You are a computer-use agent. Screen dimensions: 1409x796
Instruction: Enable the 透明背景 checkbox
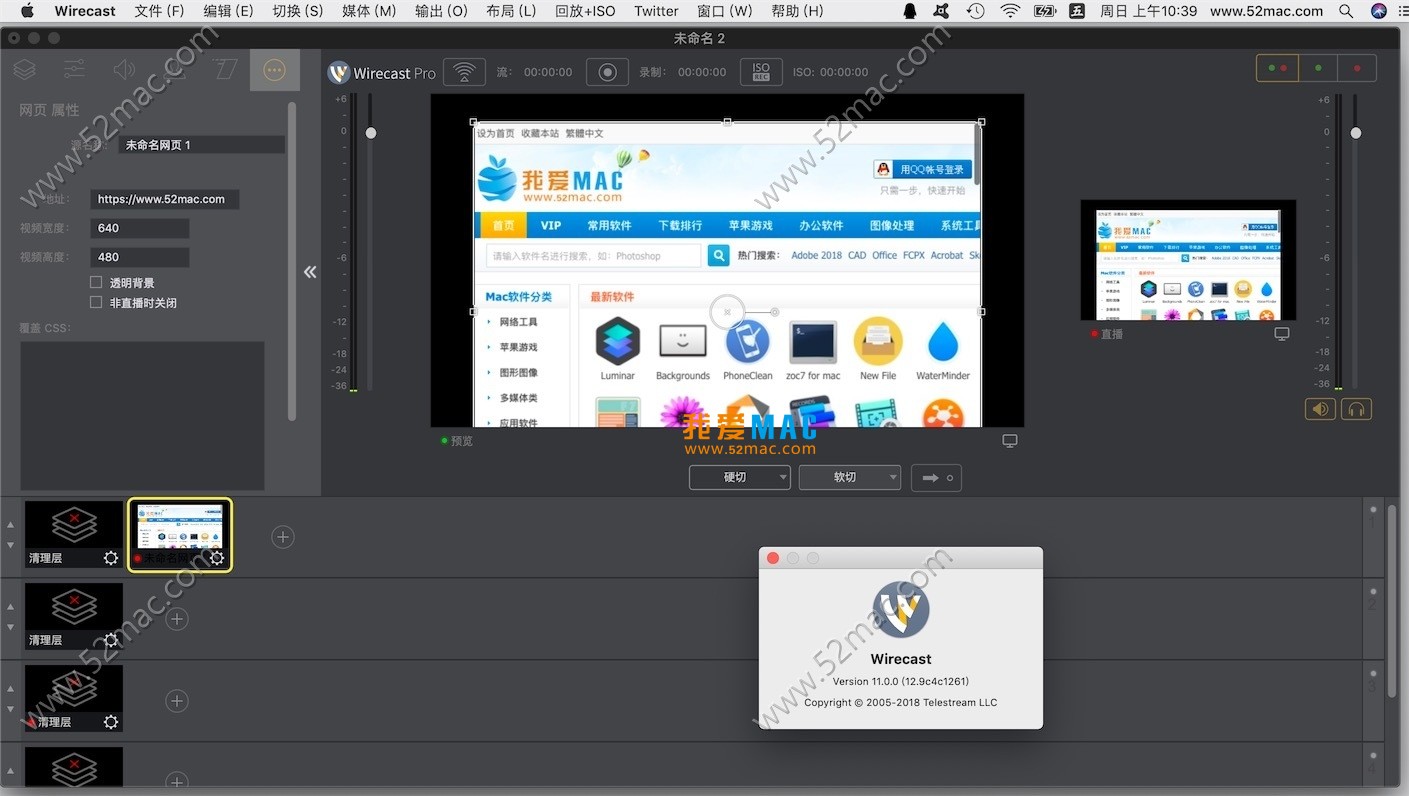[97, 283]
